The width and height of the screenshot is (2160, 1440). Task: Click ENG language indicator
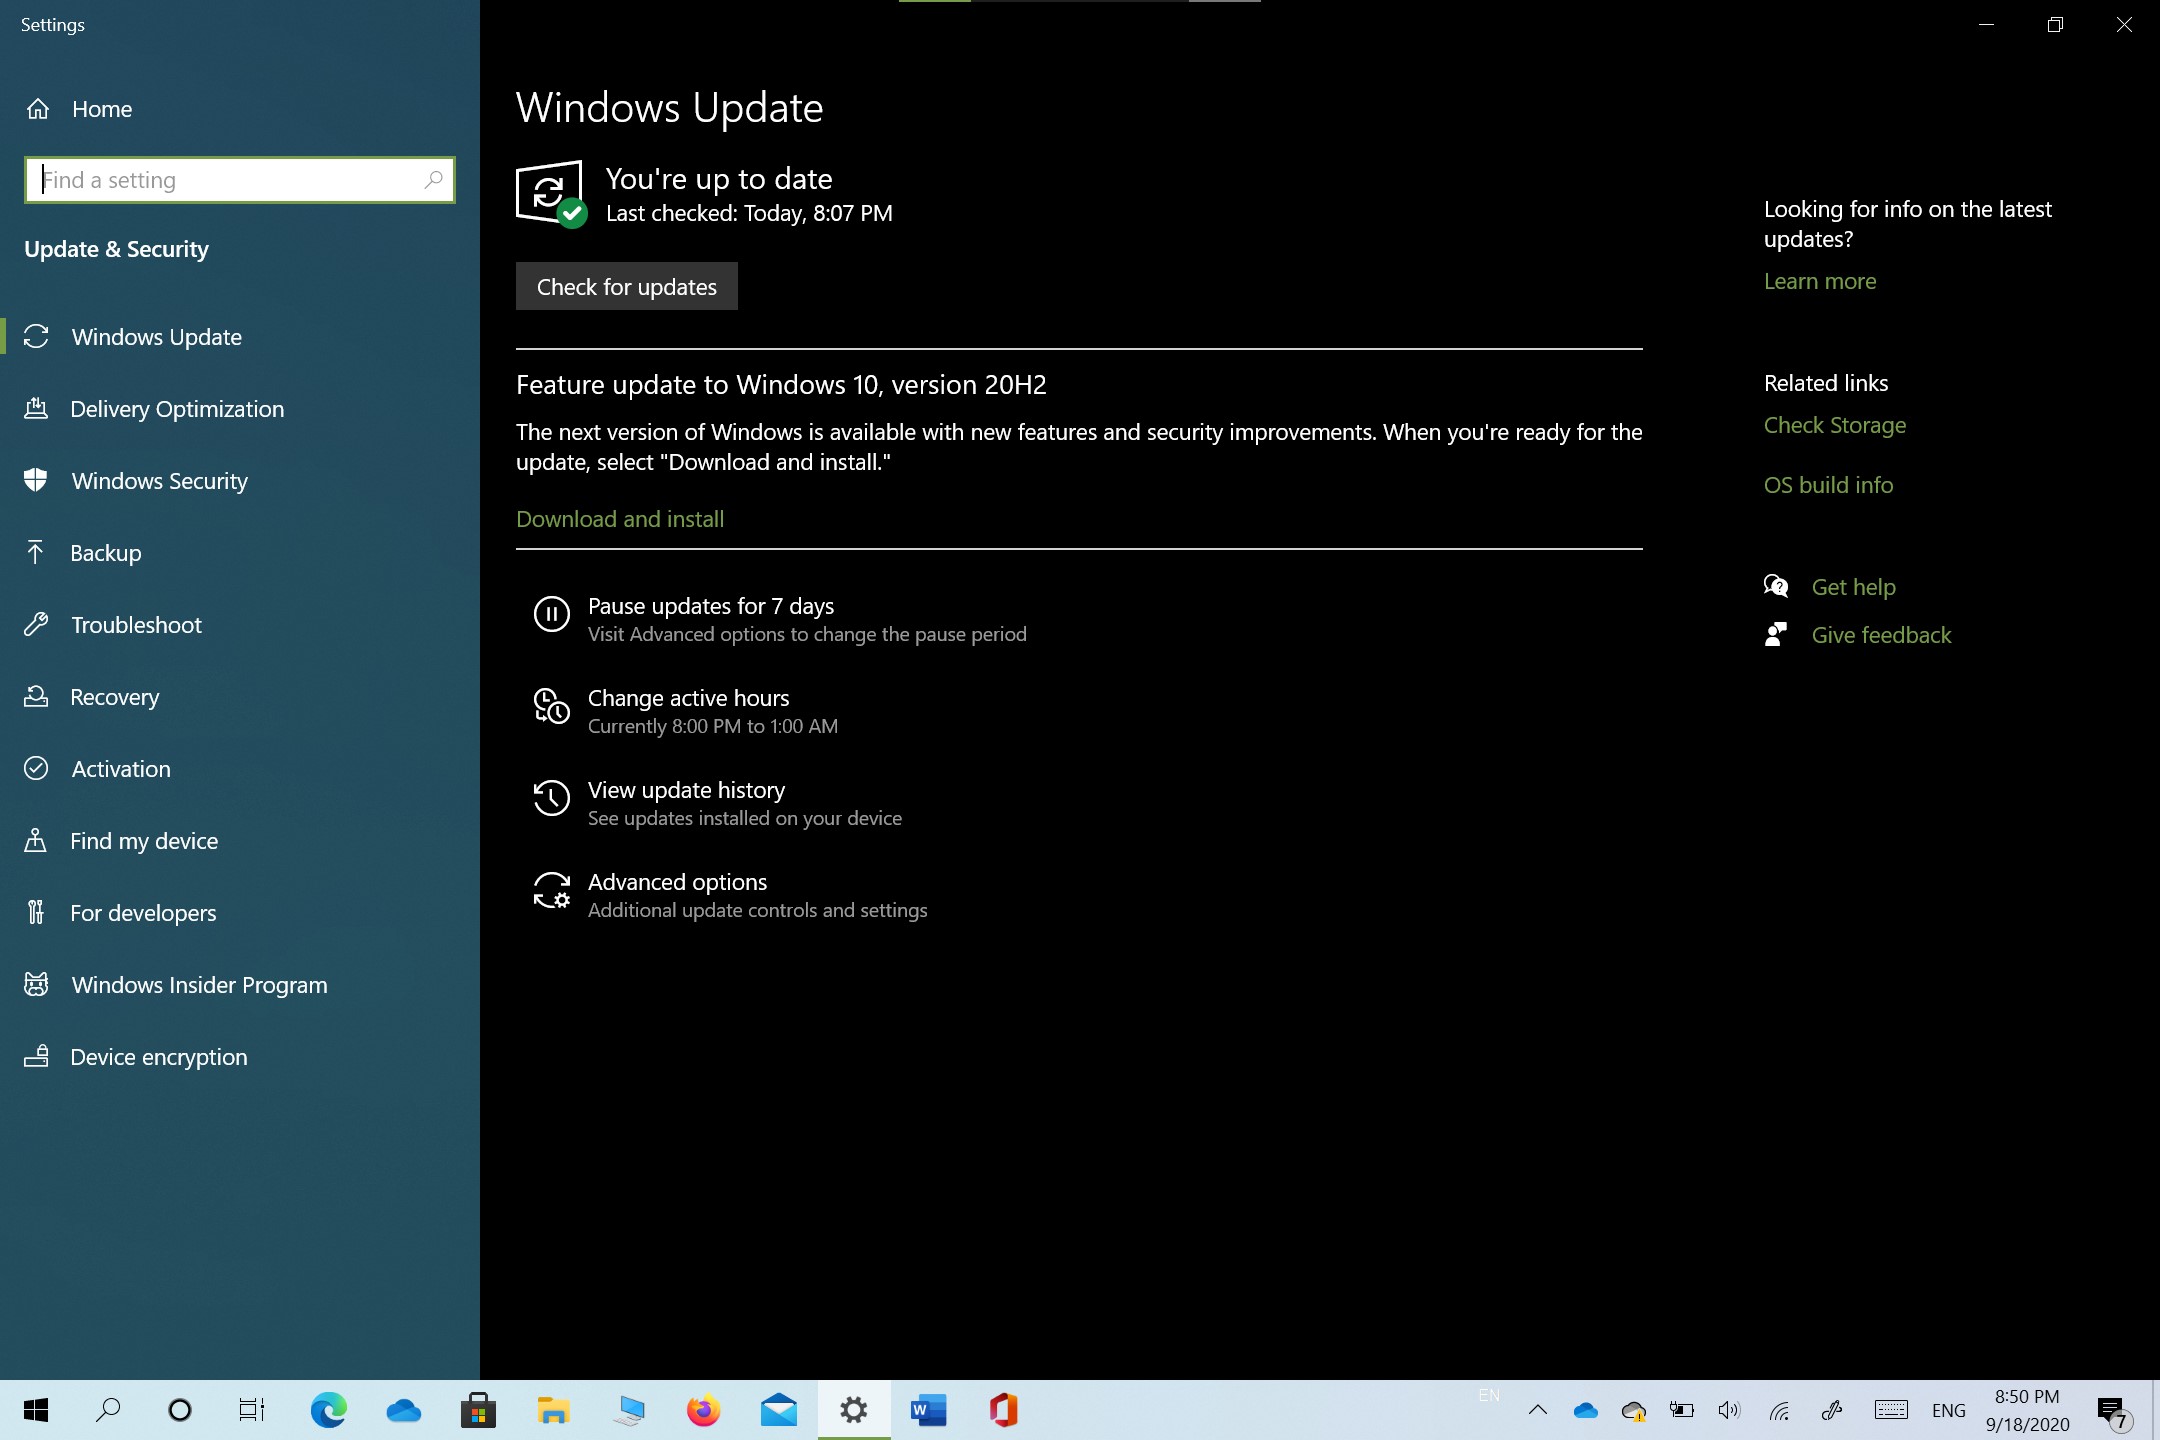pos(1948,1410)
